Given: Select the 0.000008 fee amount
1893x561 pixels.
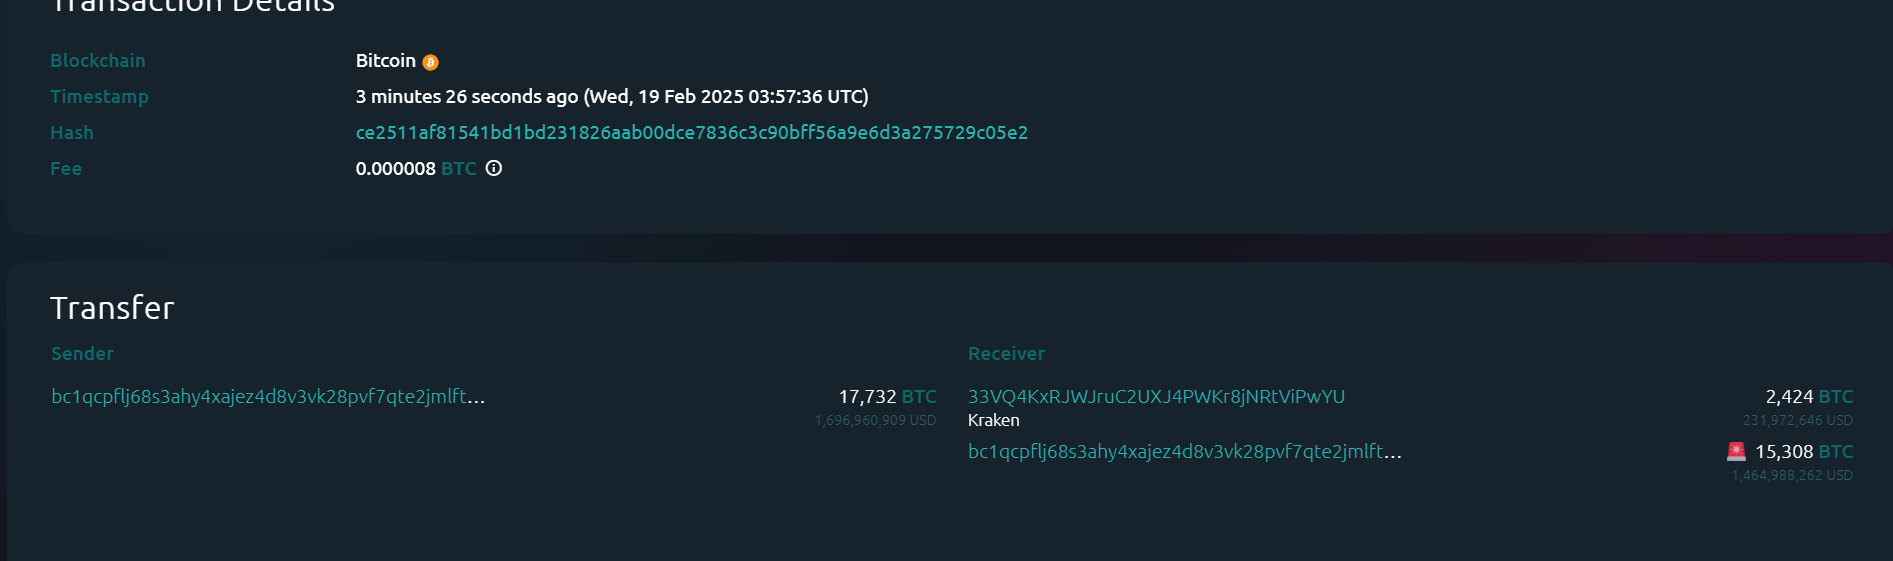Looking at the screenshot, I should click(395, 169).
